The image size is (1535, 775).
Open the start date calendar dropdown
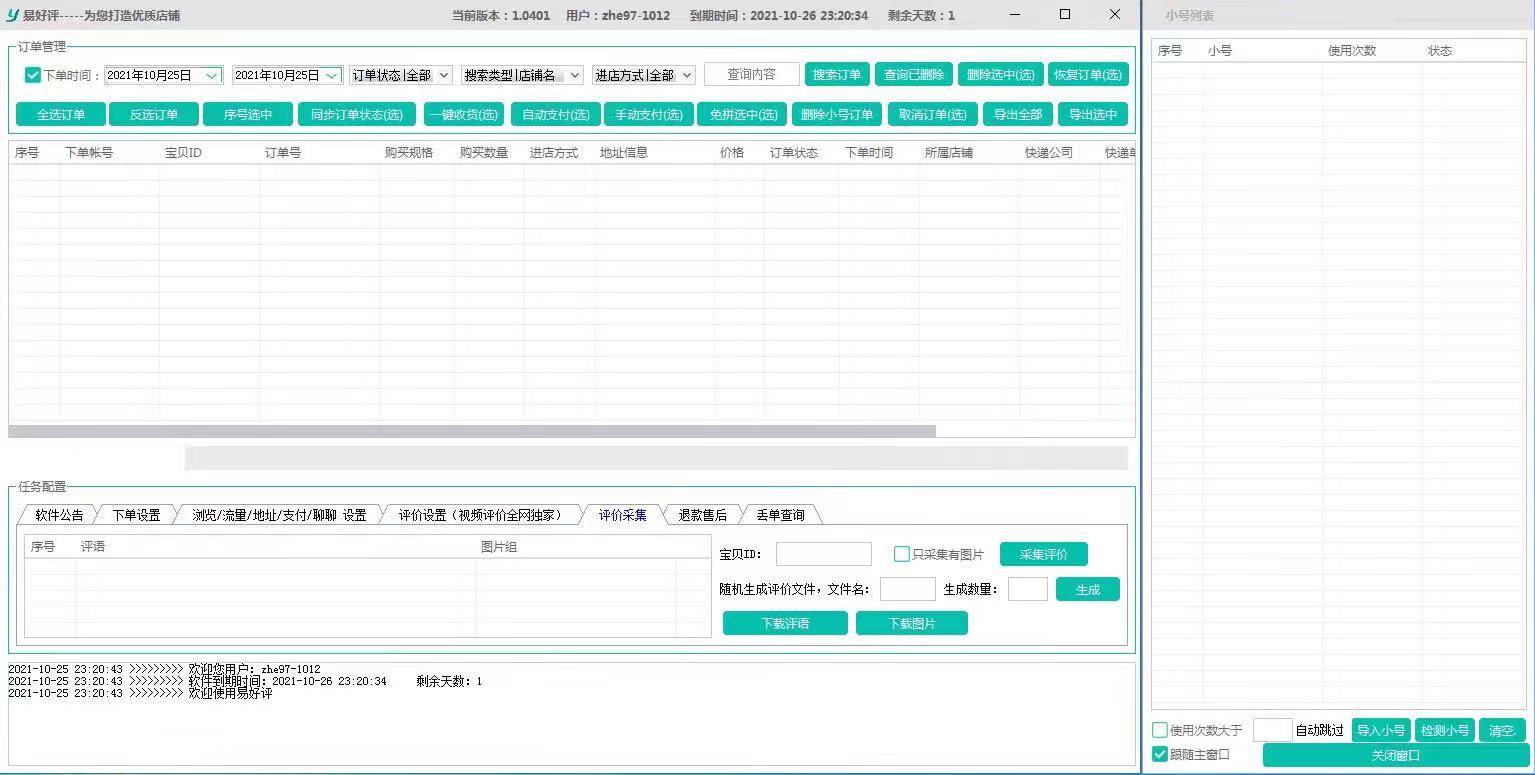(211, 75)
